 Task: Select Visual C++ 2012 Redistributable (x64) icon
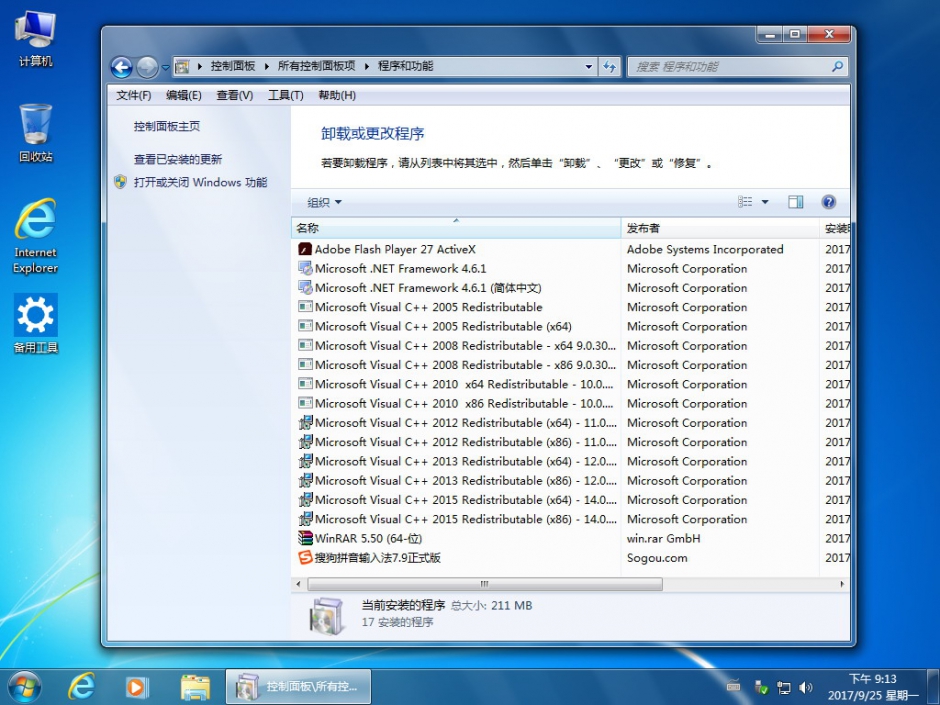[x=305, y=423]
